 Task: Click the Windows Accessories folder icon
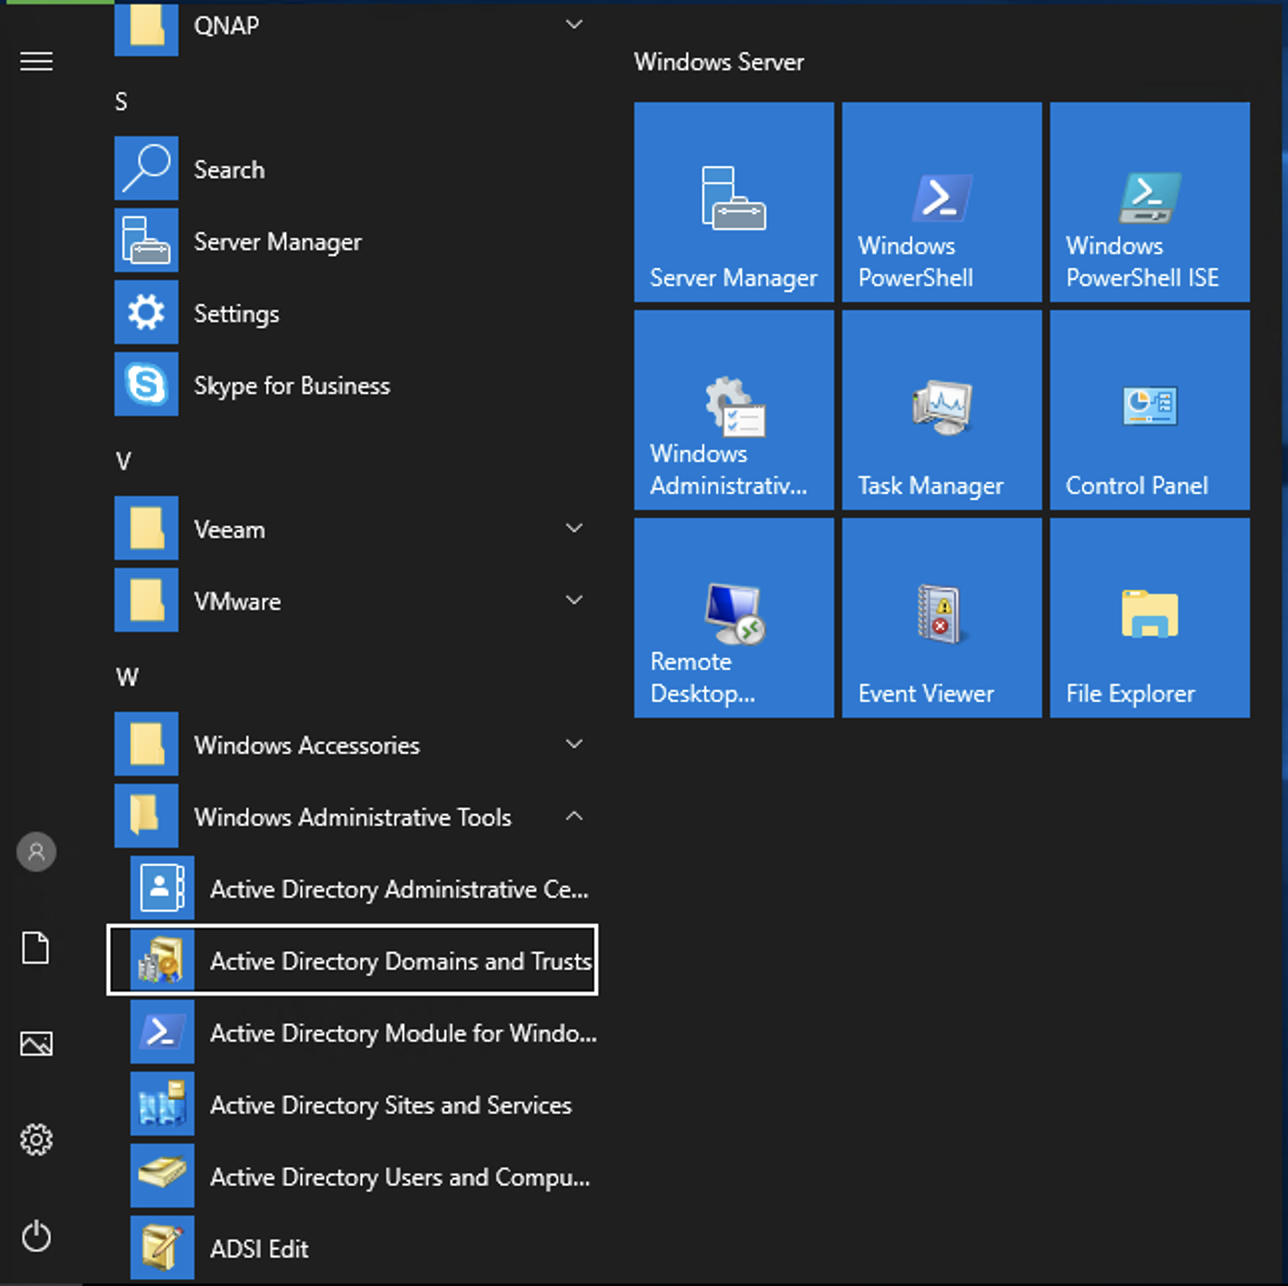click(146, 744)
